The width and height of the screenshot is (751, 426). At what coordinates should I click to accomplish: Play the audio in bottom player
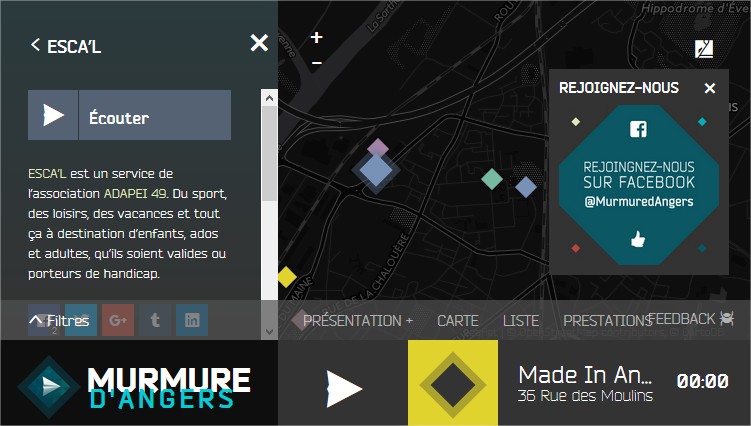pos(343,389)
